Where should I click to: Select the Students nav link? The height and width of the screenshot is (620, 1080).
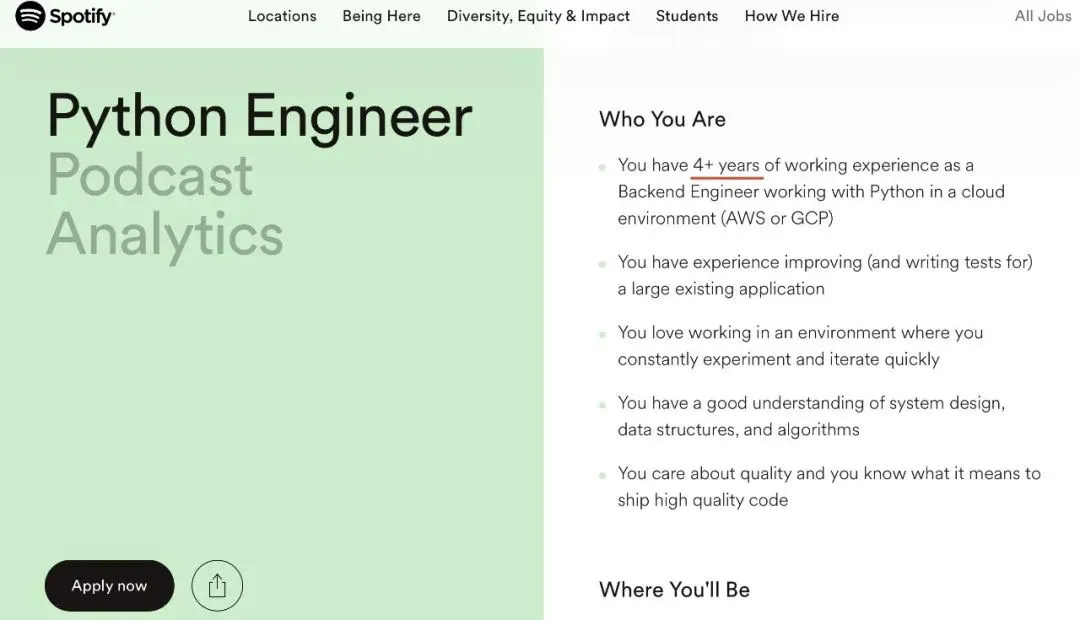coord(687,16)
